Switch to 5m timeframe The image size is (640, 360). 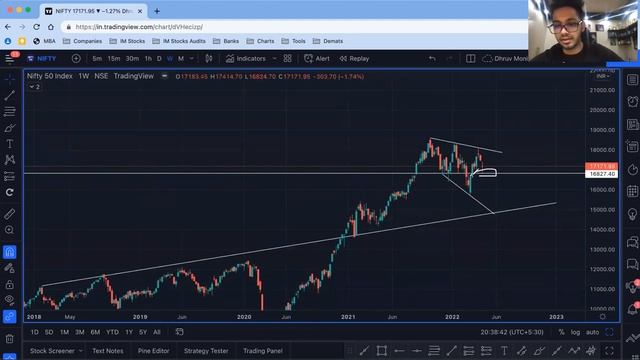tap(97, 58)
